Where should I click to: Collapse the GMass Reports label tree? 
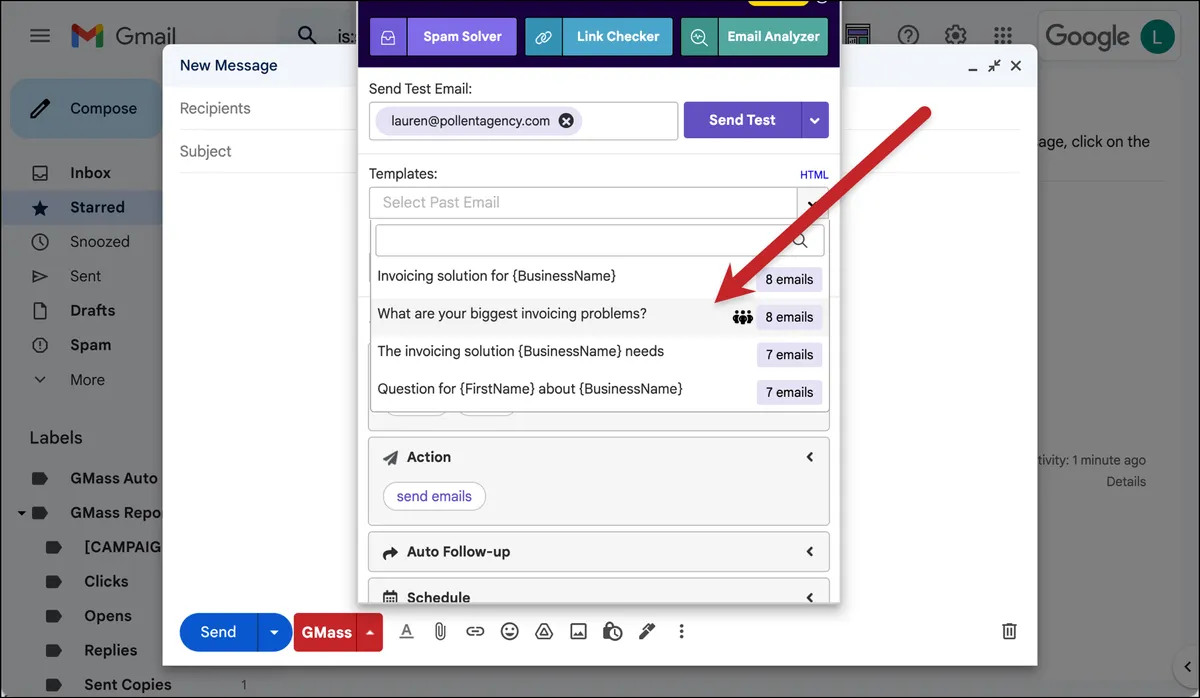20,513
